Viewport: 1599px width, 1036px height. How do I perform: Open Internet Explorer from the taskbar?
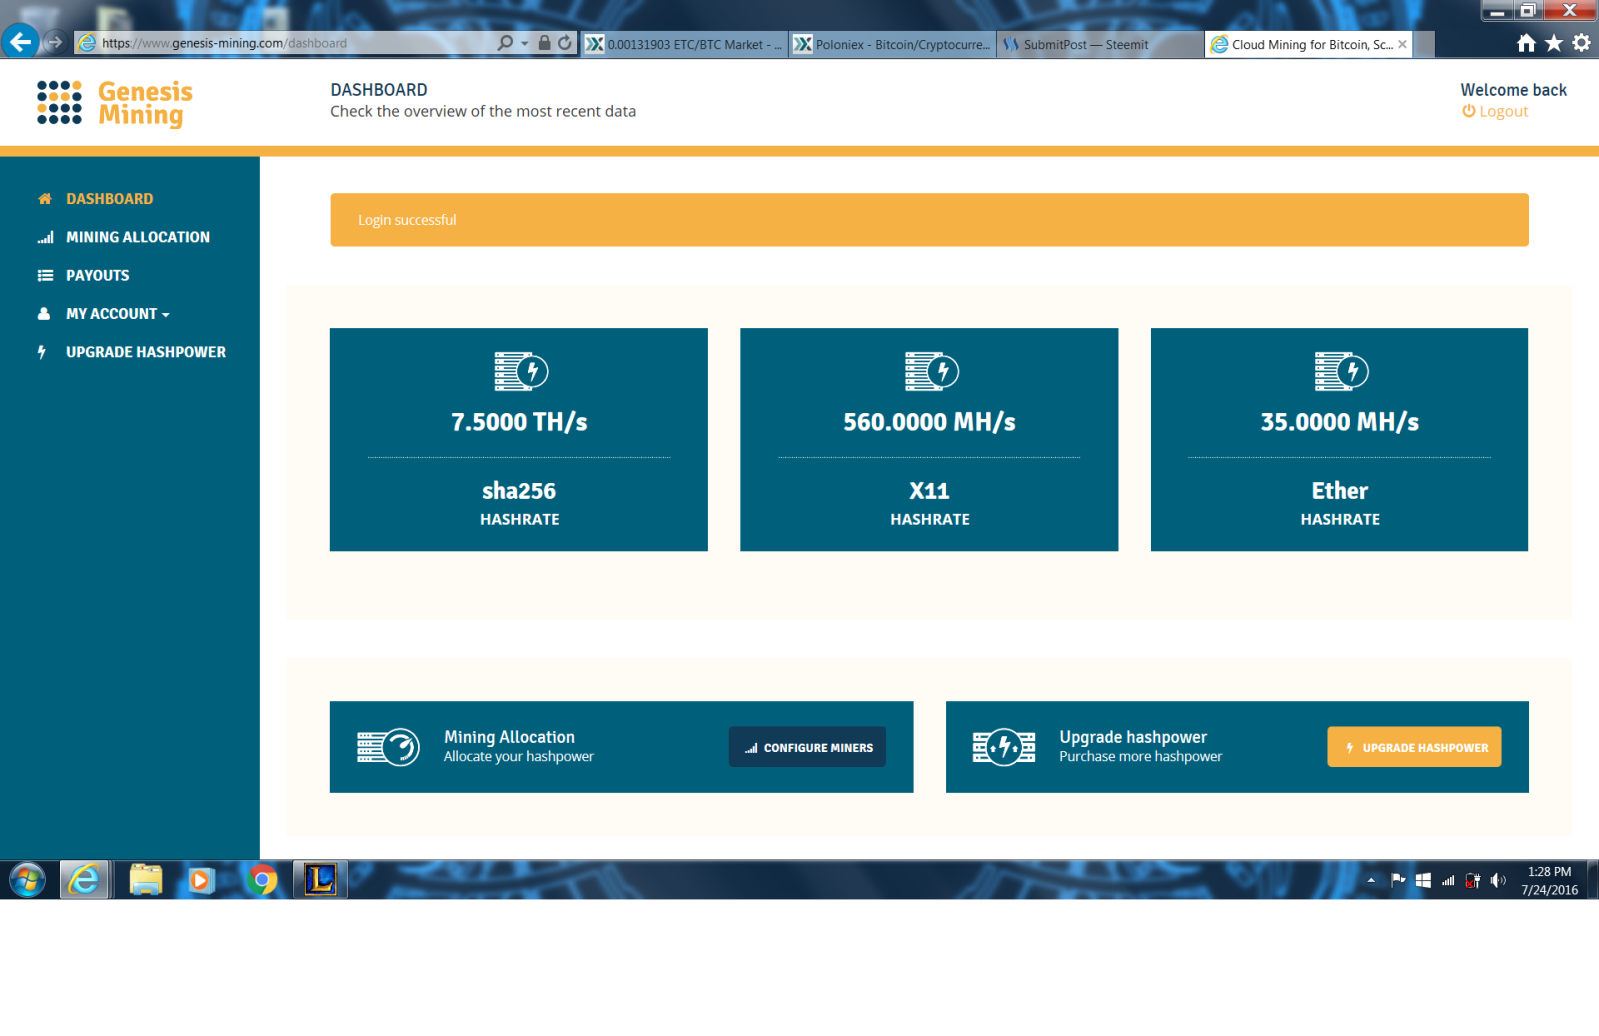click(x=85, y=880)
